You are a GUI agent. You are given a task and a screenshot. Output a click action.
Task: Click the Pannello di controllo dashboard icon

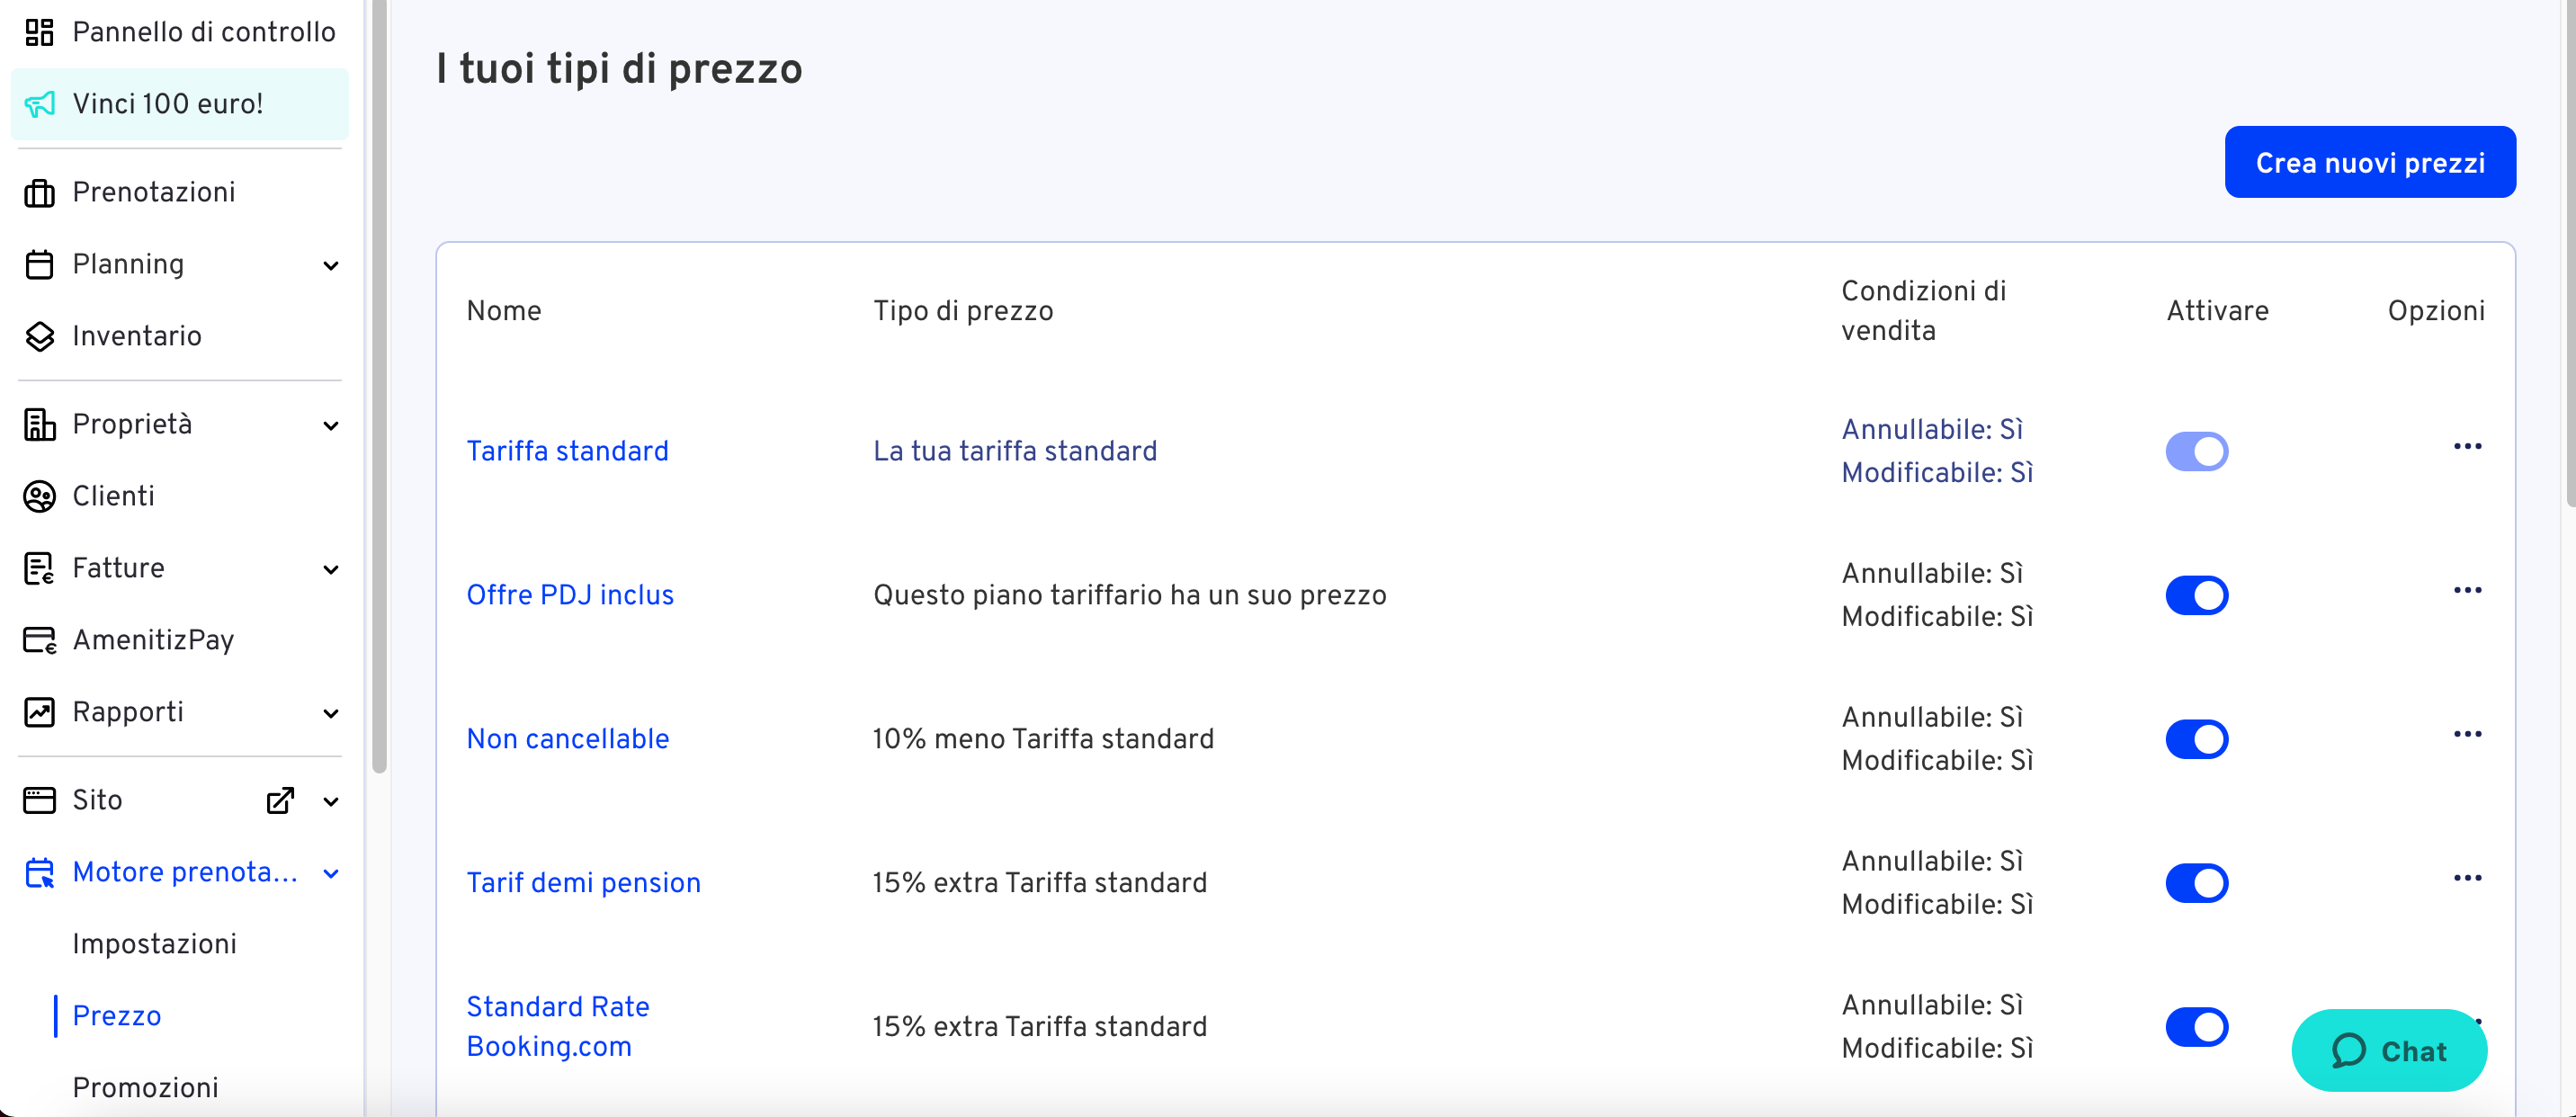click(39, 32)
